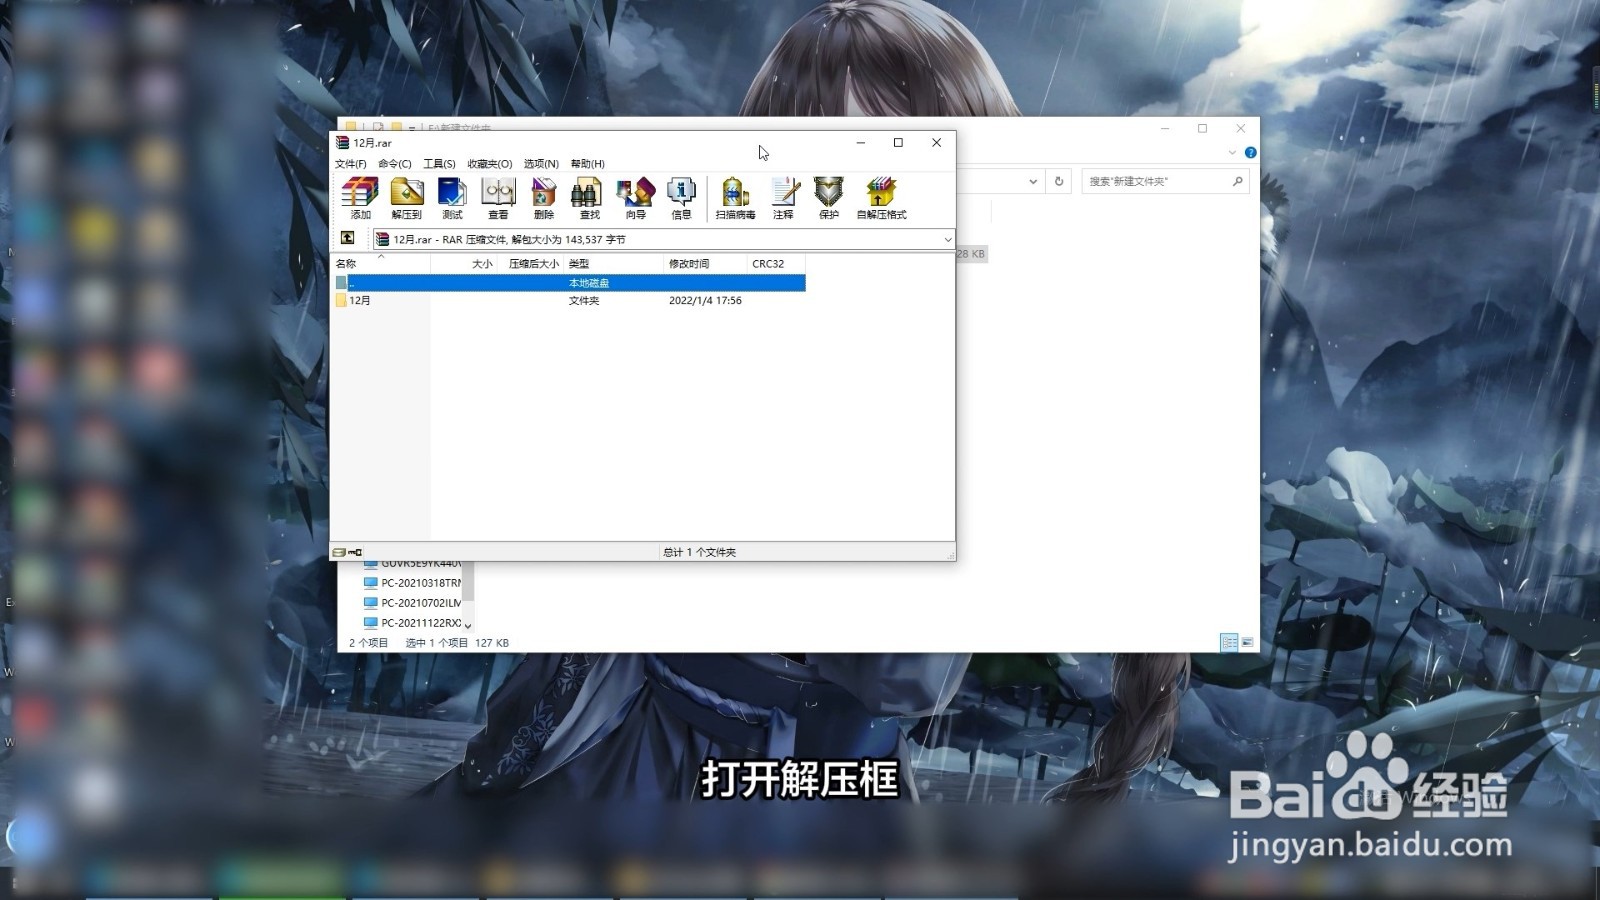Run 扫描病毒 (Virus scan) tool

pos(735,198)
